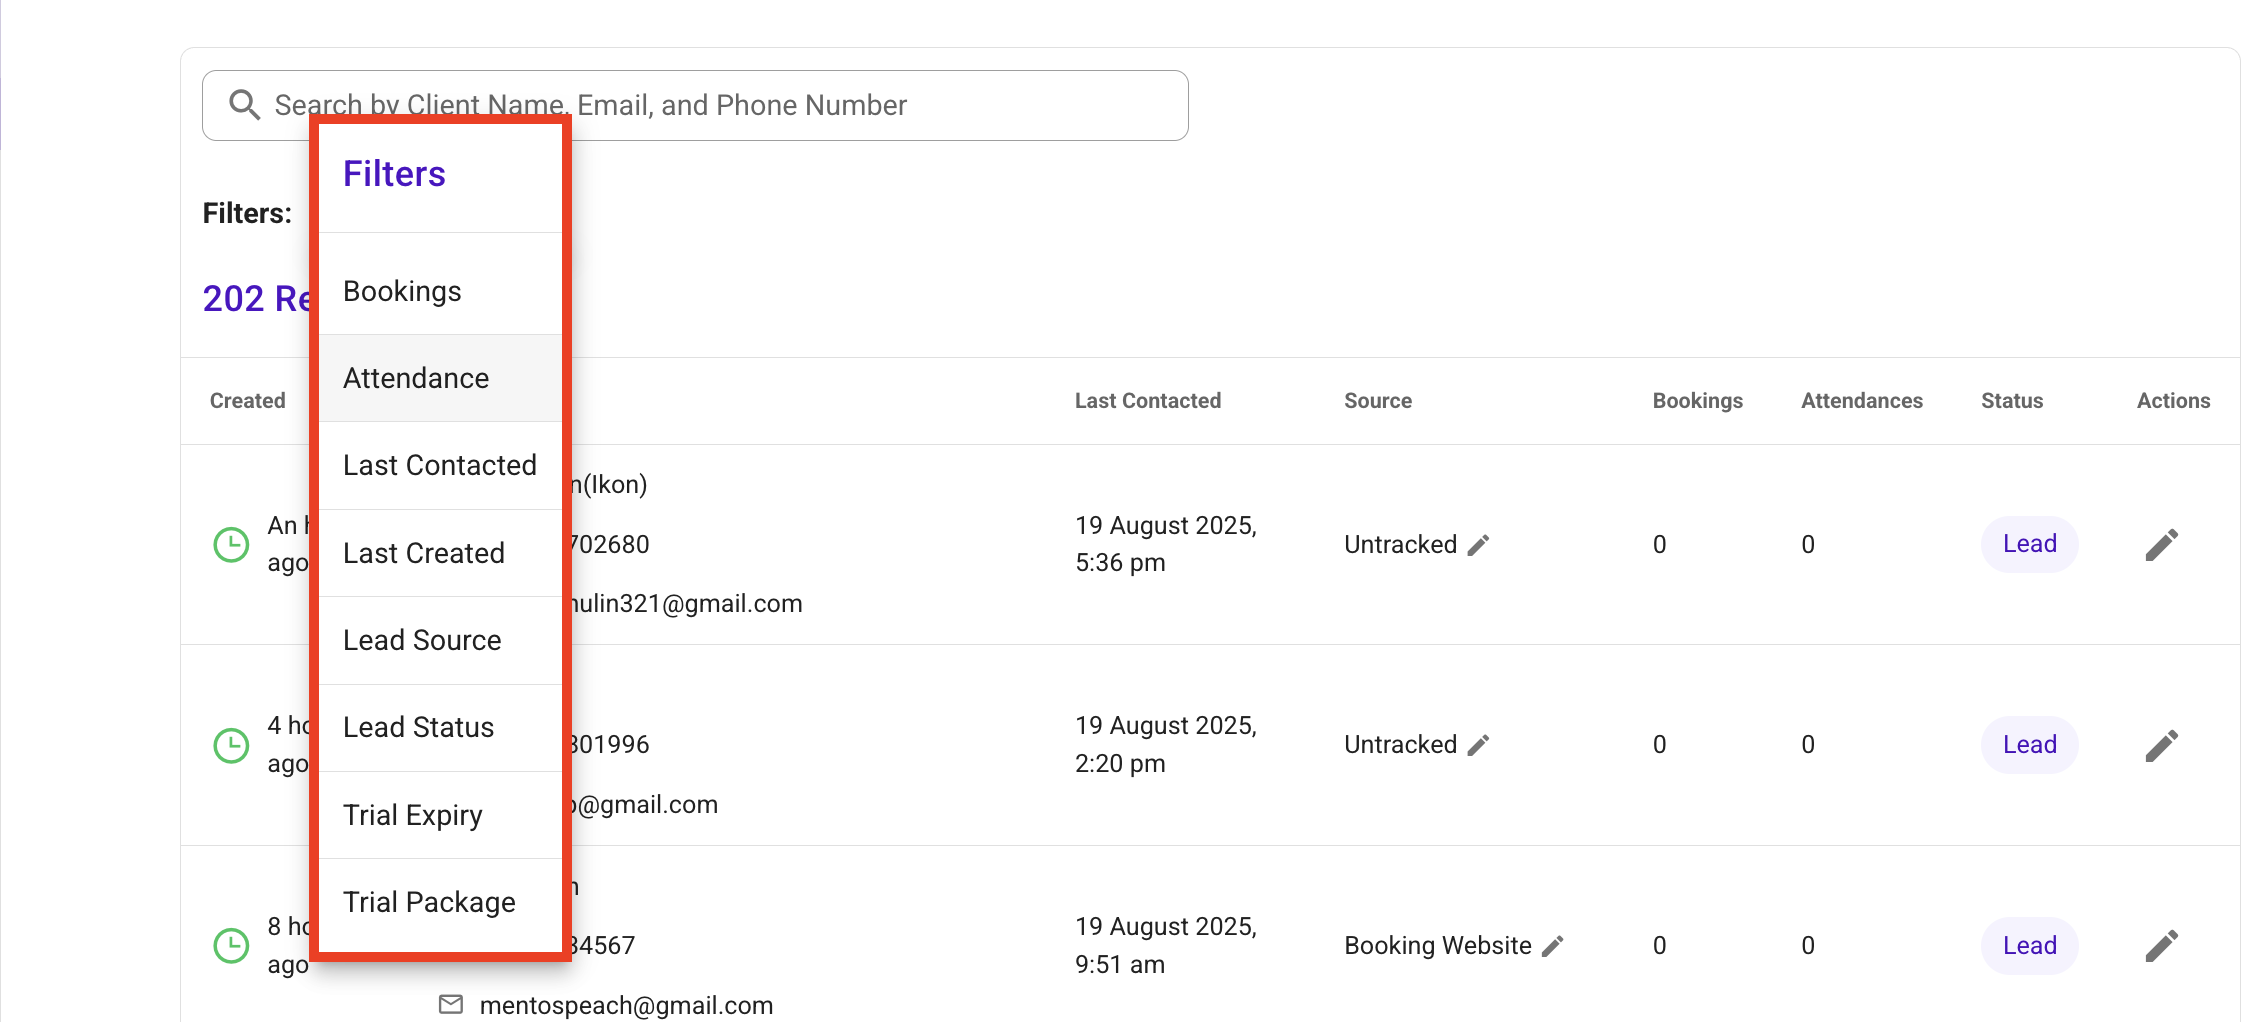This screenshot has height=1022, width=2264.
Task: Edit source pencil for first Untracked lead
Action: pyautogui.click(x=1478, y=545)
